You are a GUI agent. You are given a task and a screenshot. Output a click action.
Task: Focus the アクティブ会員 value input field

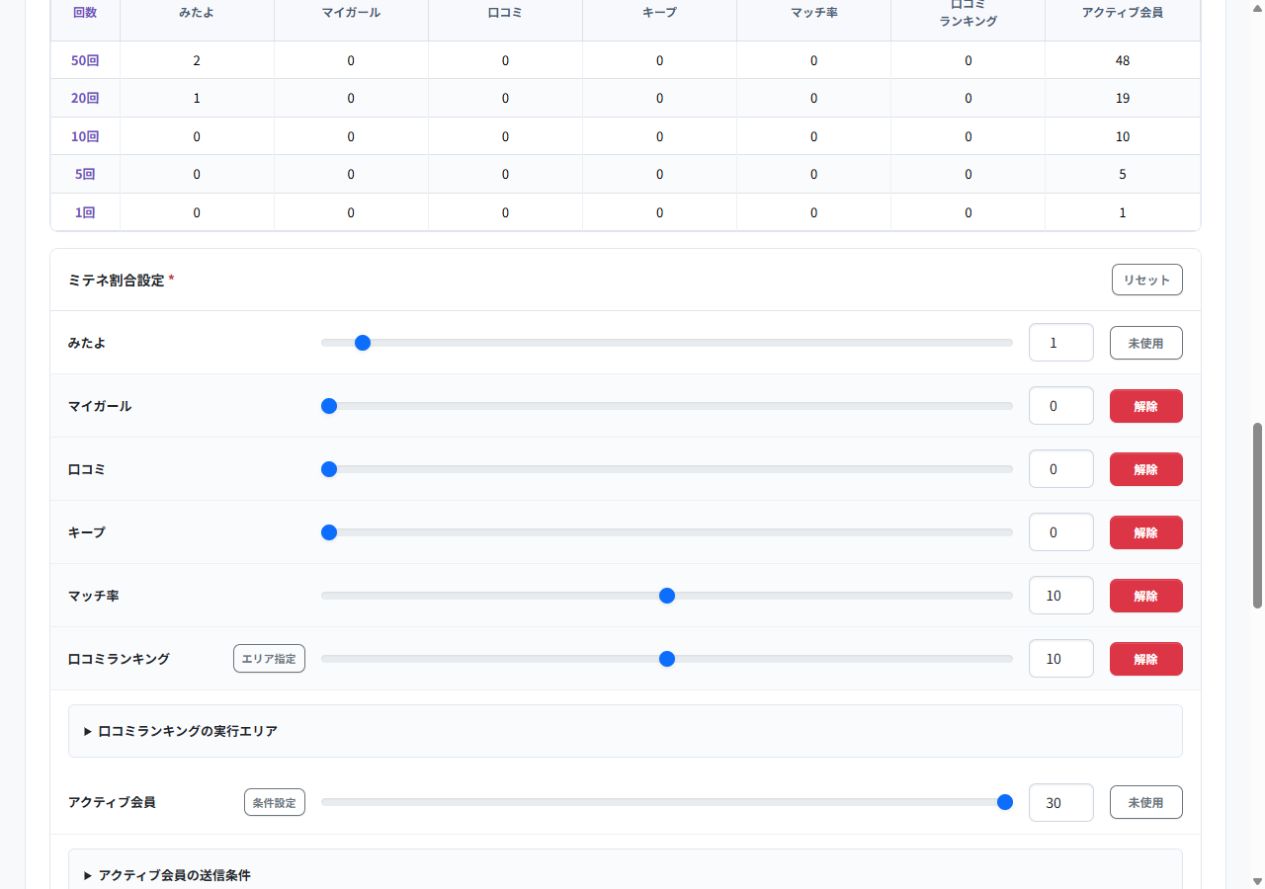click(x=1061, y=802)
